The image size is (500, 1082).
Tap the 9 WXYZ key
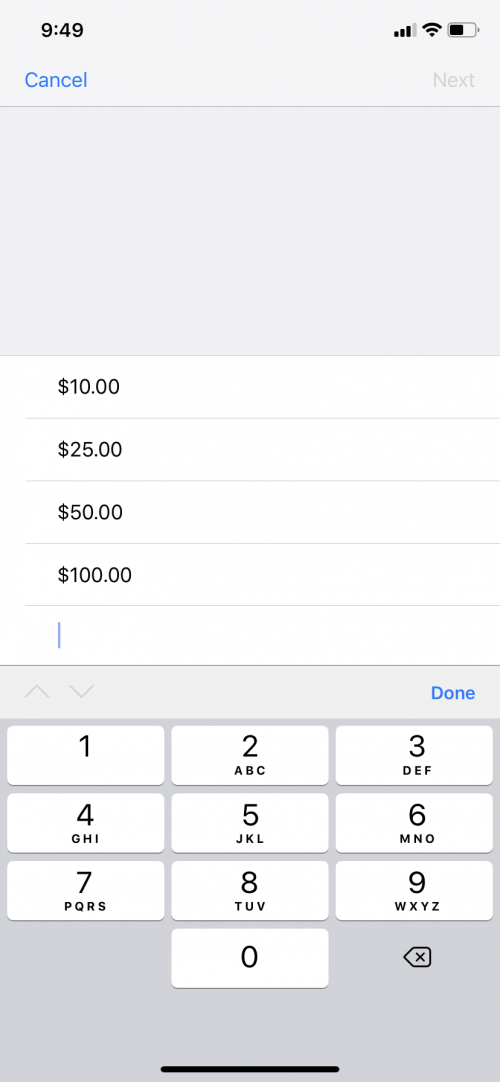(414, 890)
